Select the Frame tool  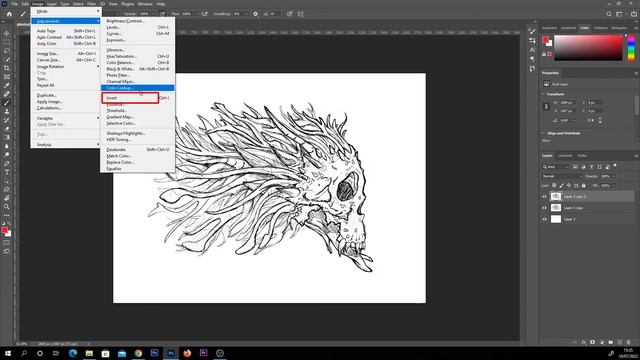click(7, 76)
